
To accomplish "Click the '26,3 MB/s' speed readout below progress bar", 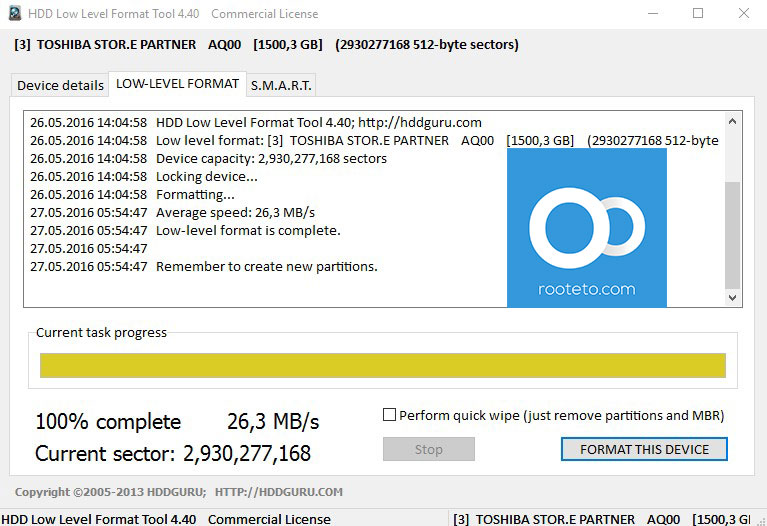I will click(x=273, y=421).
